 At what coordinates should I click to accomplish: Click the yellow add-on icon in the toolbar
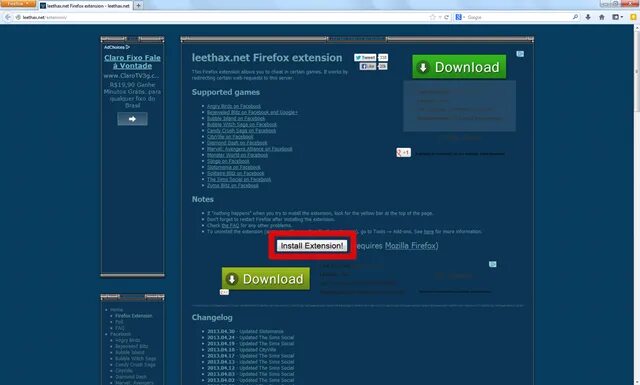click(633, 17)
